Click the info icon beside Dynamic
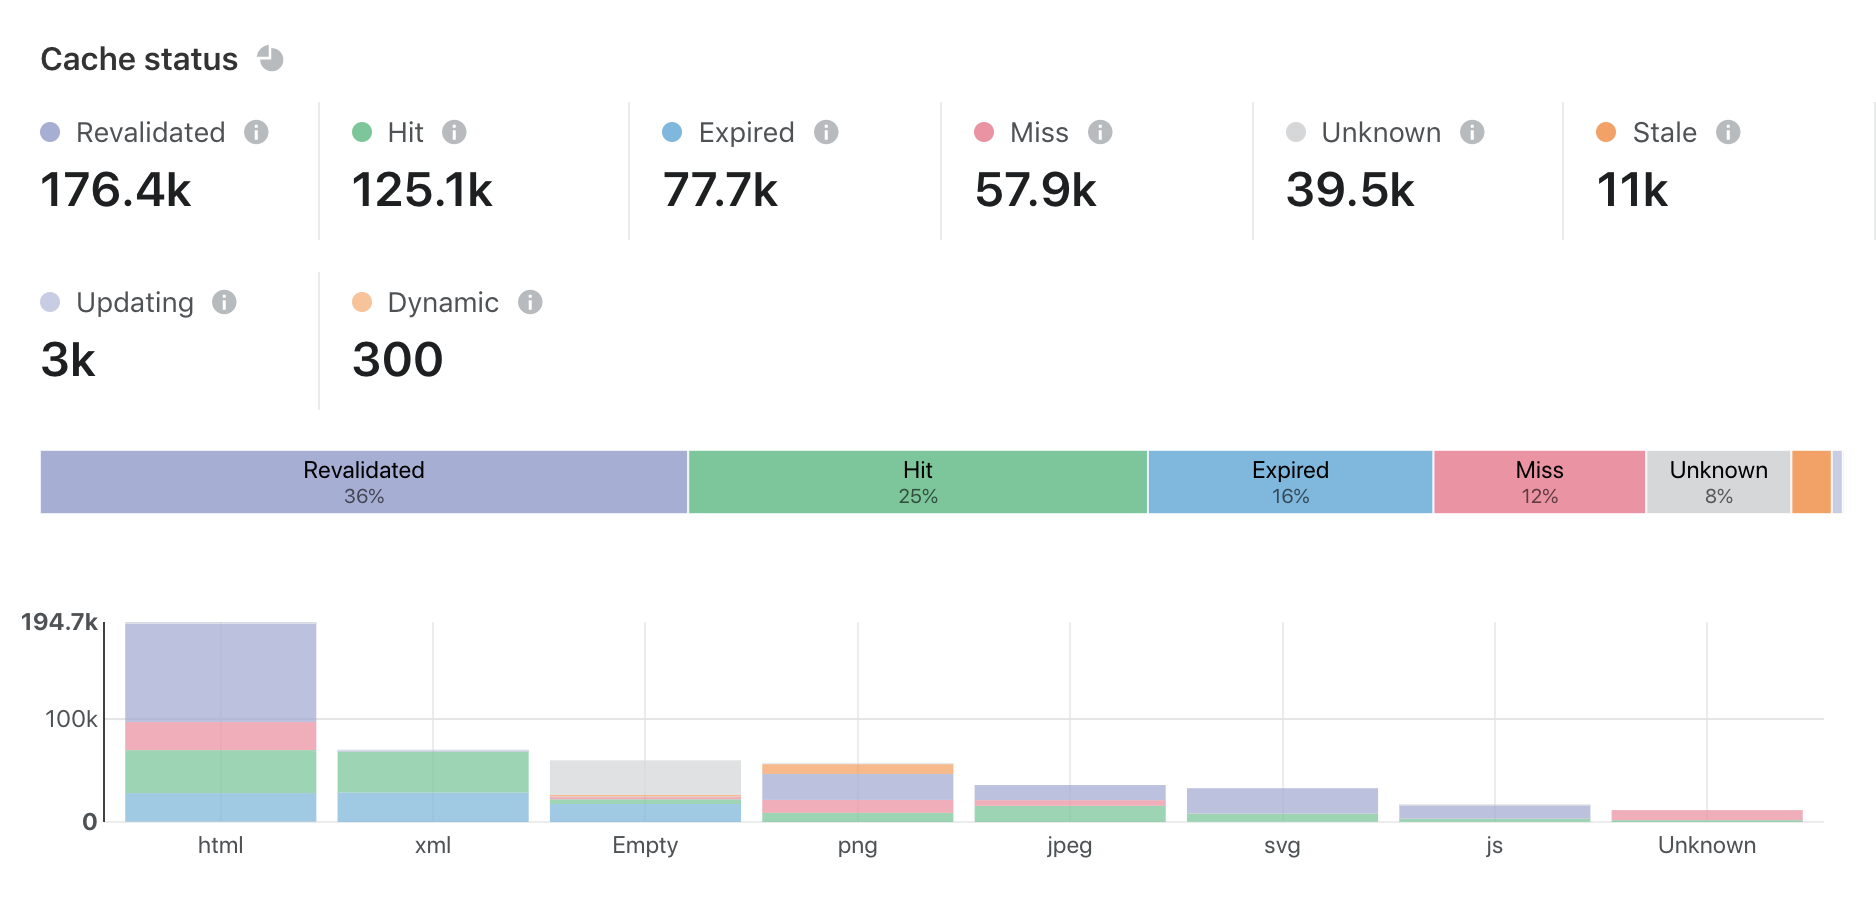 tap(530, 302)
